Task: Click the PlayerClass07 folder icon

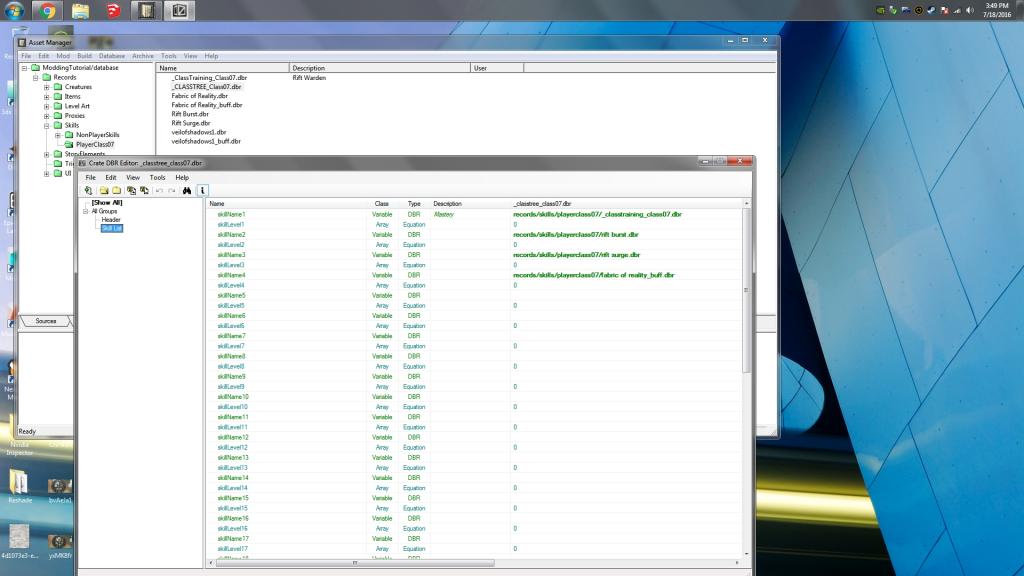Action: click(x=70, y=144)
